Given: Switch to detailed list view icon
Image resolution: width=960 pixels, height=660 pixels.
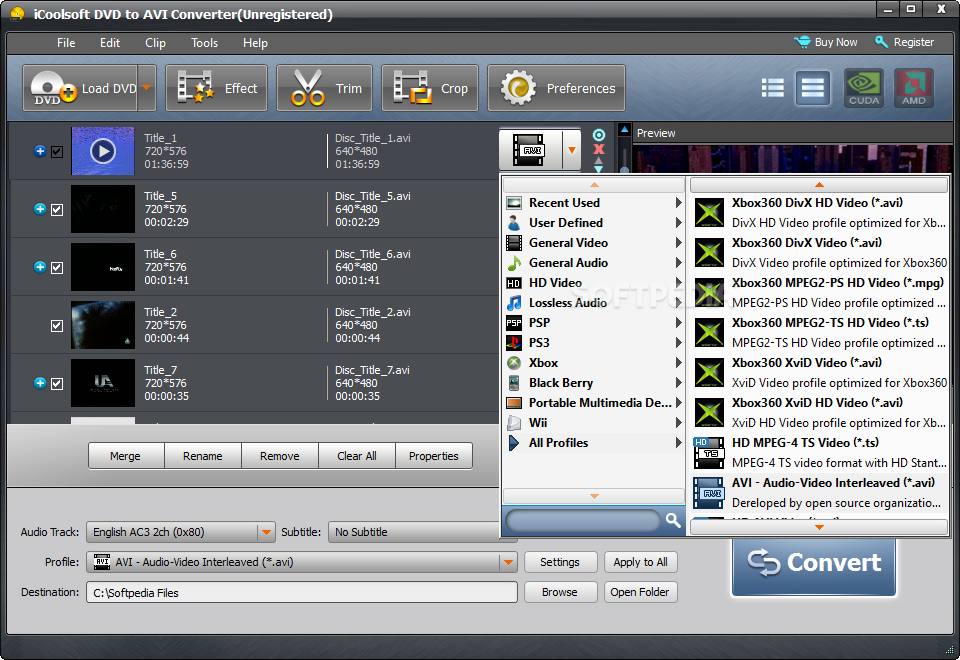Looking at the screenshot, I should 773,88.
